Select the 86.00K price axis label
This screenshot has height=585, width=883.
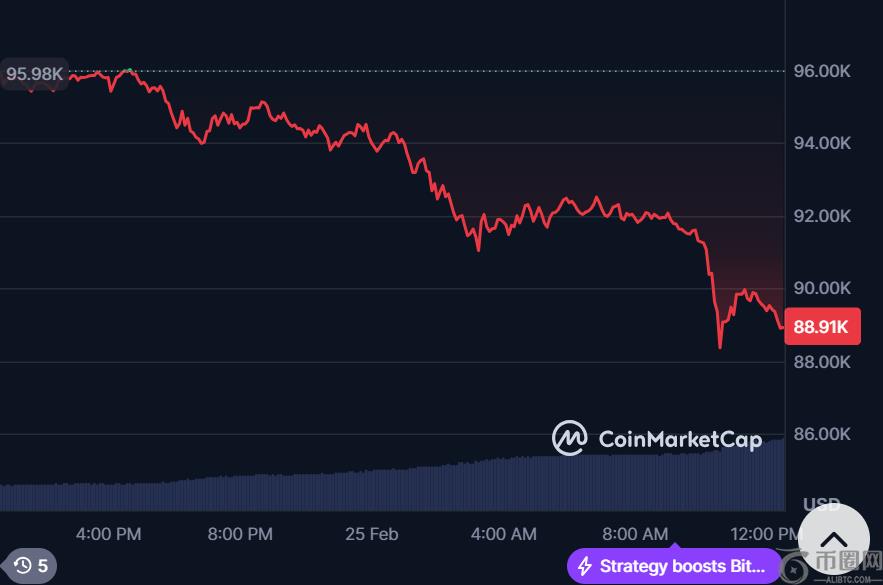(x=822, y=434)
